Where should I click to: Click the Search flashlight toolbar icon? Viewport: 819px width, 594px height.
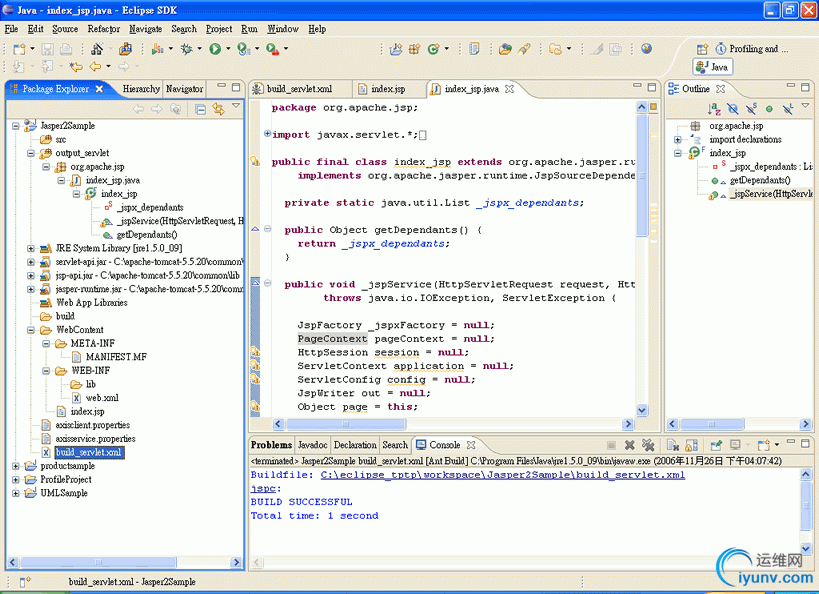[x=524, y=49]
